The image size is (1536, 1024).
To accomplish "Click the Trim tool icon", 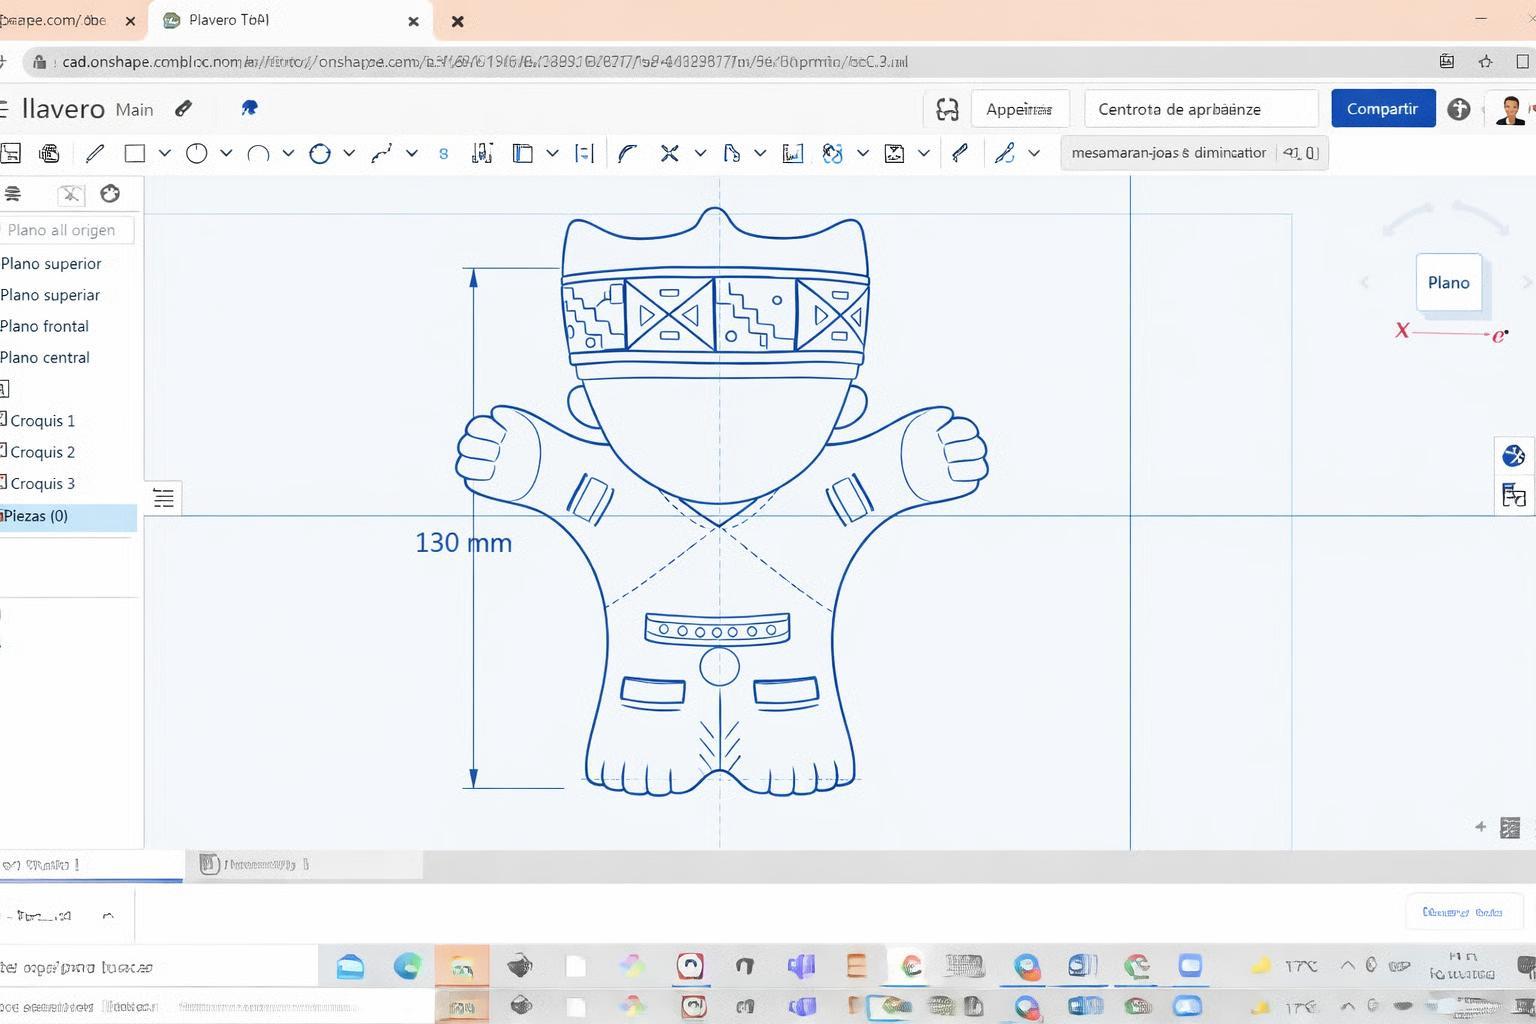I will pyautogui.click(x=669, y=153).
